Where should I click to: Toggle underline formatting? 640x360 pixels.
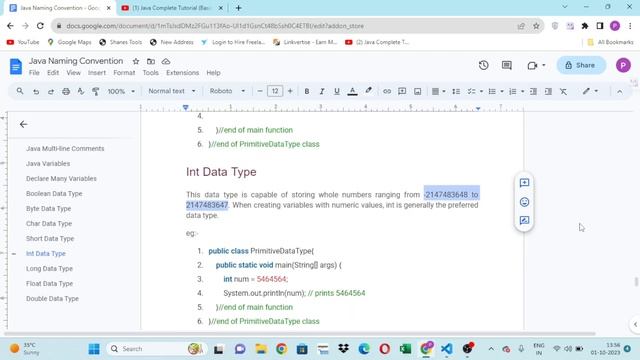tap(337, 91)
